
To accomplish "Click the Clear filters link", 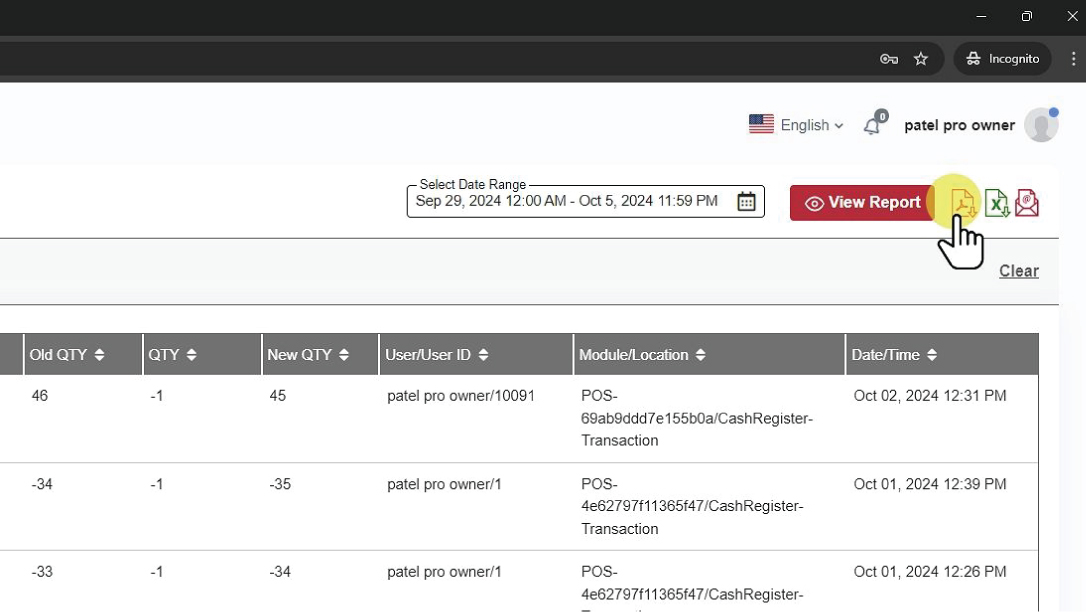I will coord(1018,271).
